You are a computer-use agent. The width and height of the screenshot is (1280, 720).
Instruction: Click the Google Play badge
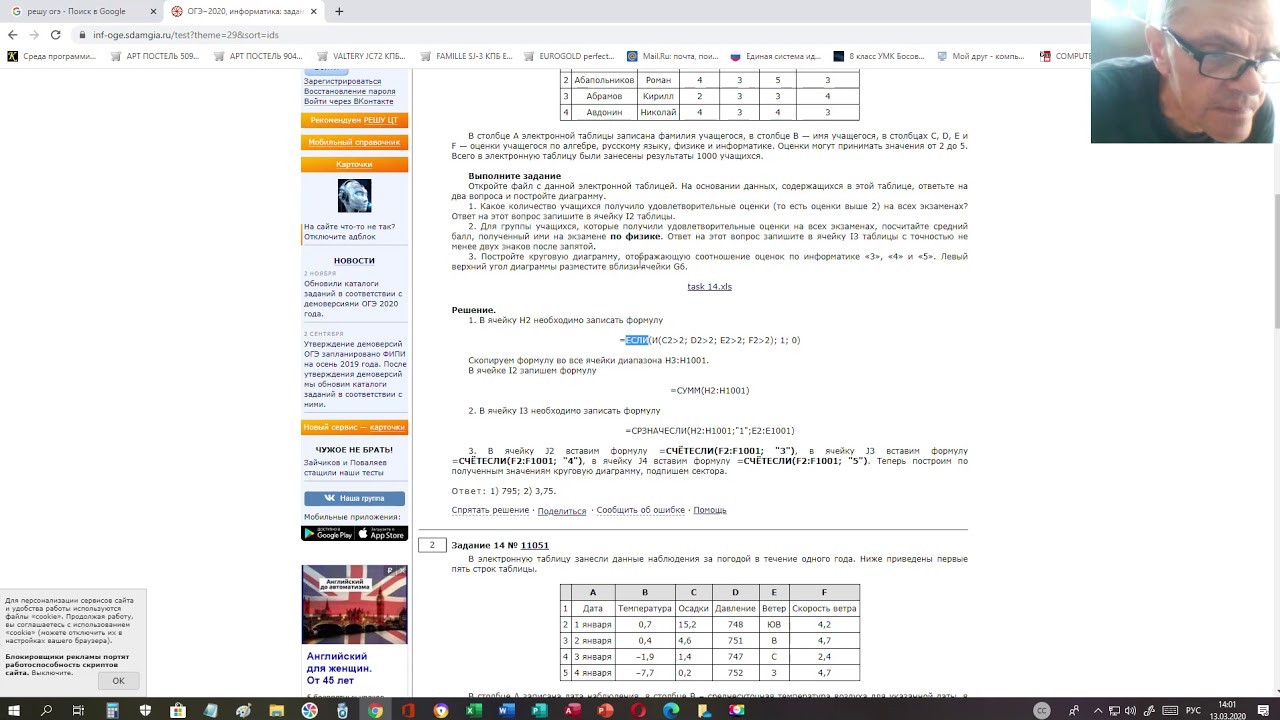327,534
